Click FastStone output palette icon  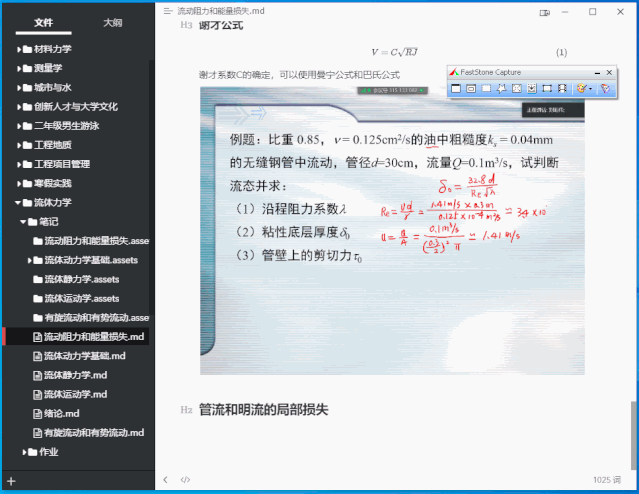click(x=581, y=88)
